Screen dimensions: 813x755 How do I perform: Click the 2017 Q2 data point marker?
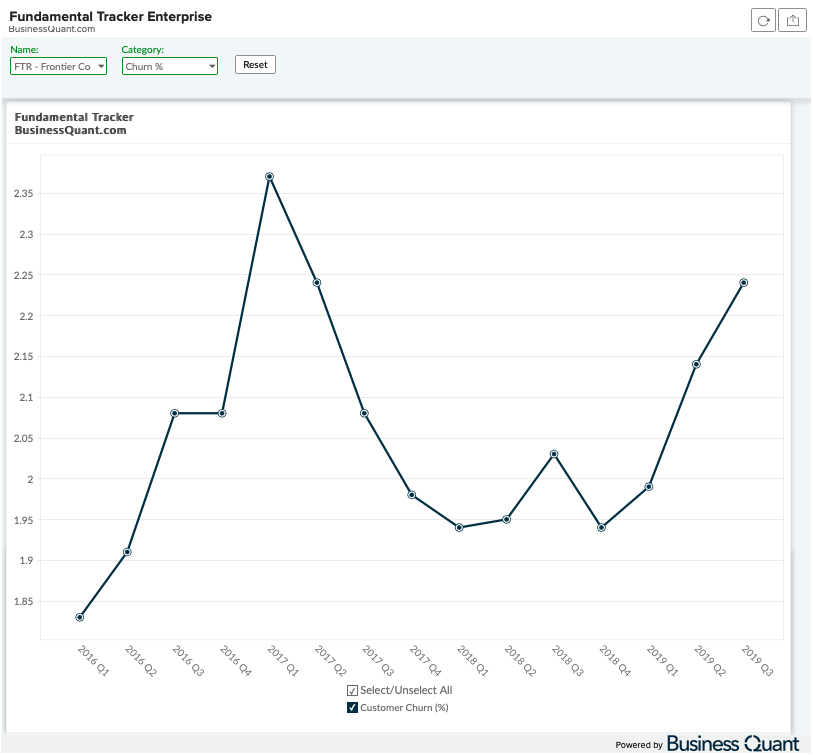click(317, 283)
